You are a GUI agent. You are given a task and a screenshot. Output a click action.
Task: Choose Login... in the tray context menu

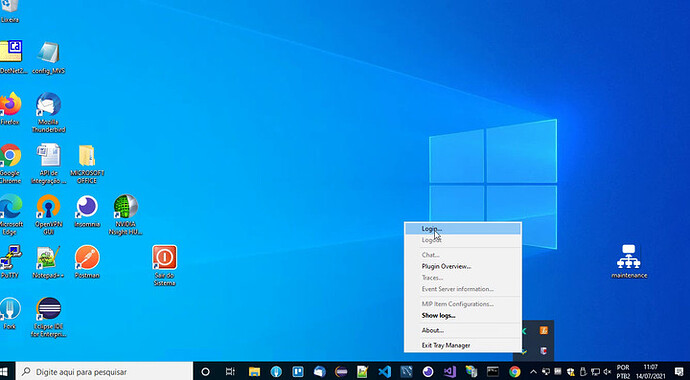point(462,228)
